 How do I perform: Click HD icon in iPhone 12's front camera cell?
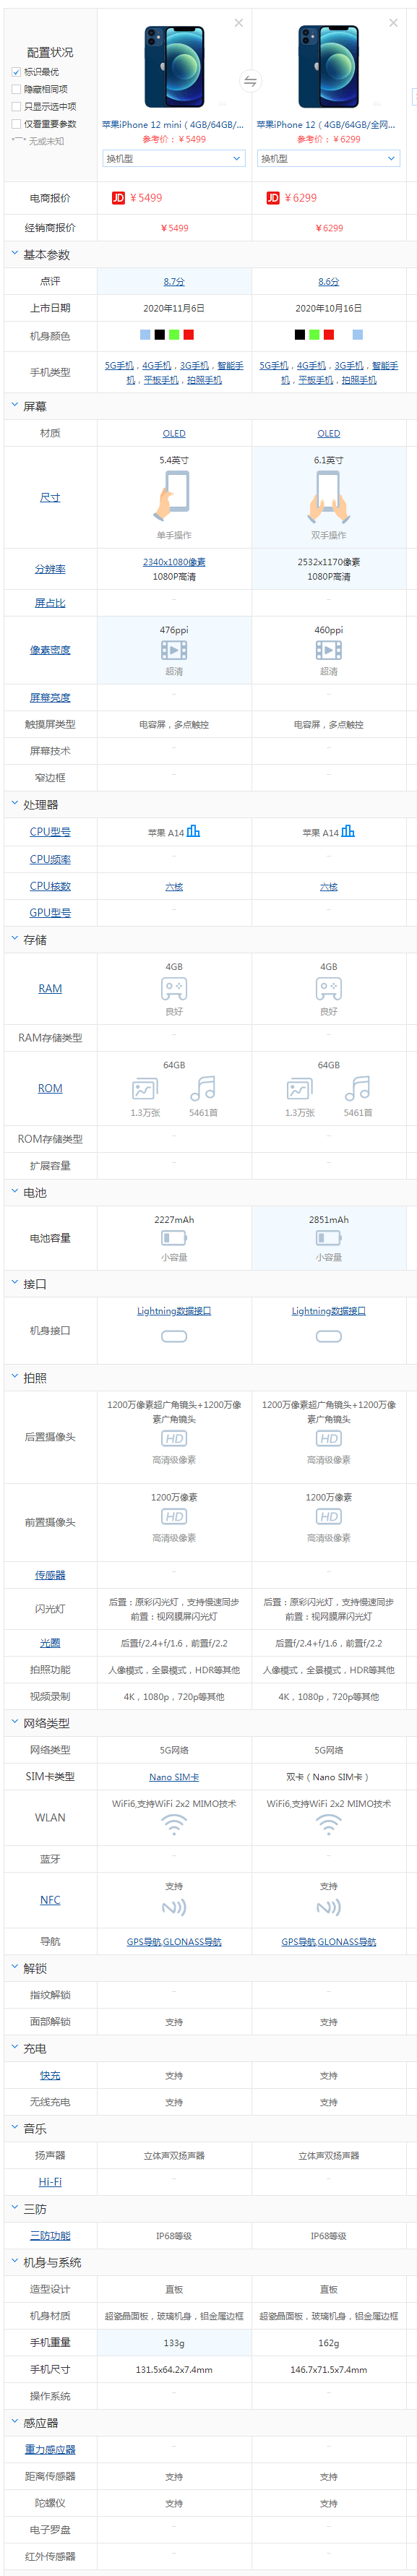329,1516
